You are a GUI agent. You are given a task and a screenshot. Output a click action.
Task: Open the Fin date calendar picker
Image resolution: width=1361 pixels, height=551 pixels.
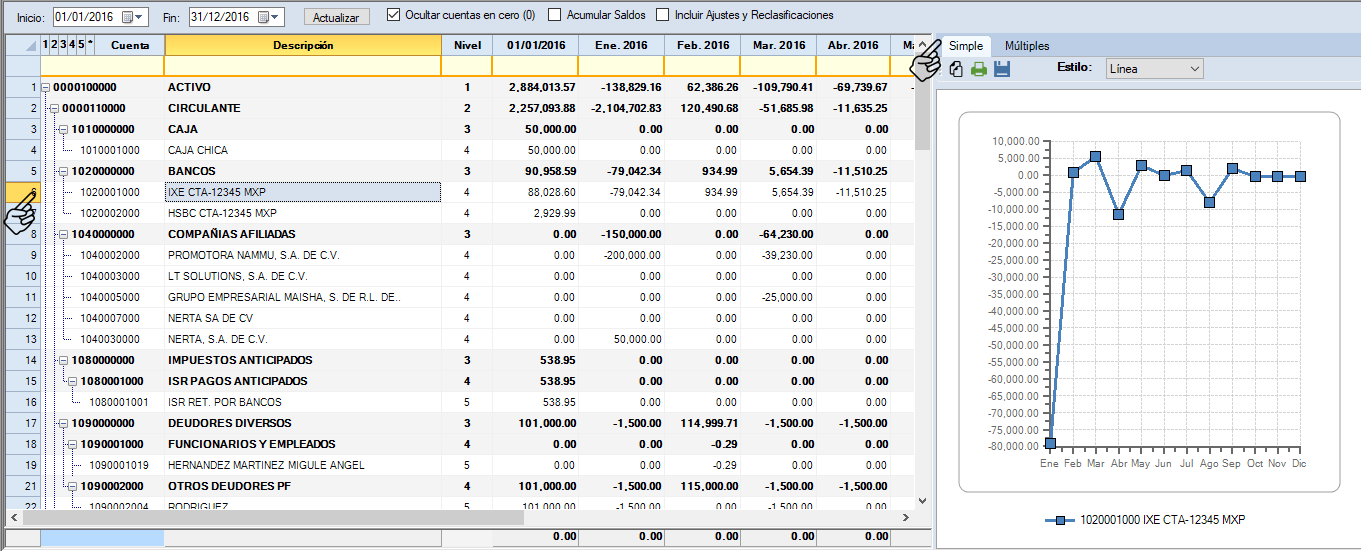click(275, 17)
